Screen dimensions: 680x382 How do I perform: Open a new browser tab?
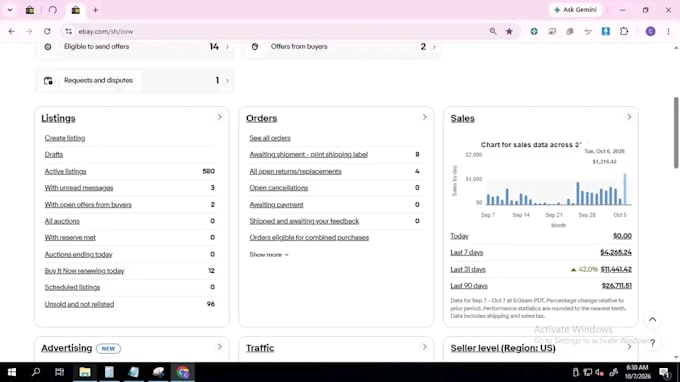pos(95,10)
